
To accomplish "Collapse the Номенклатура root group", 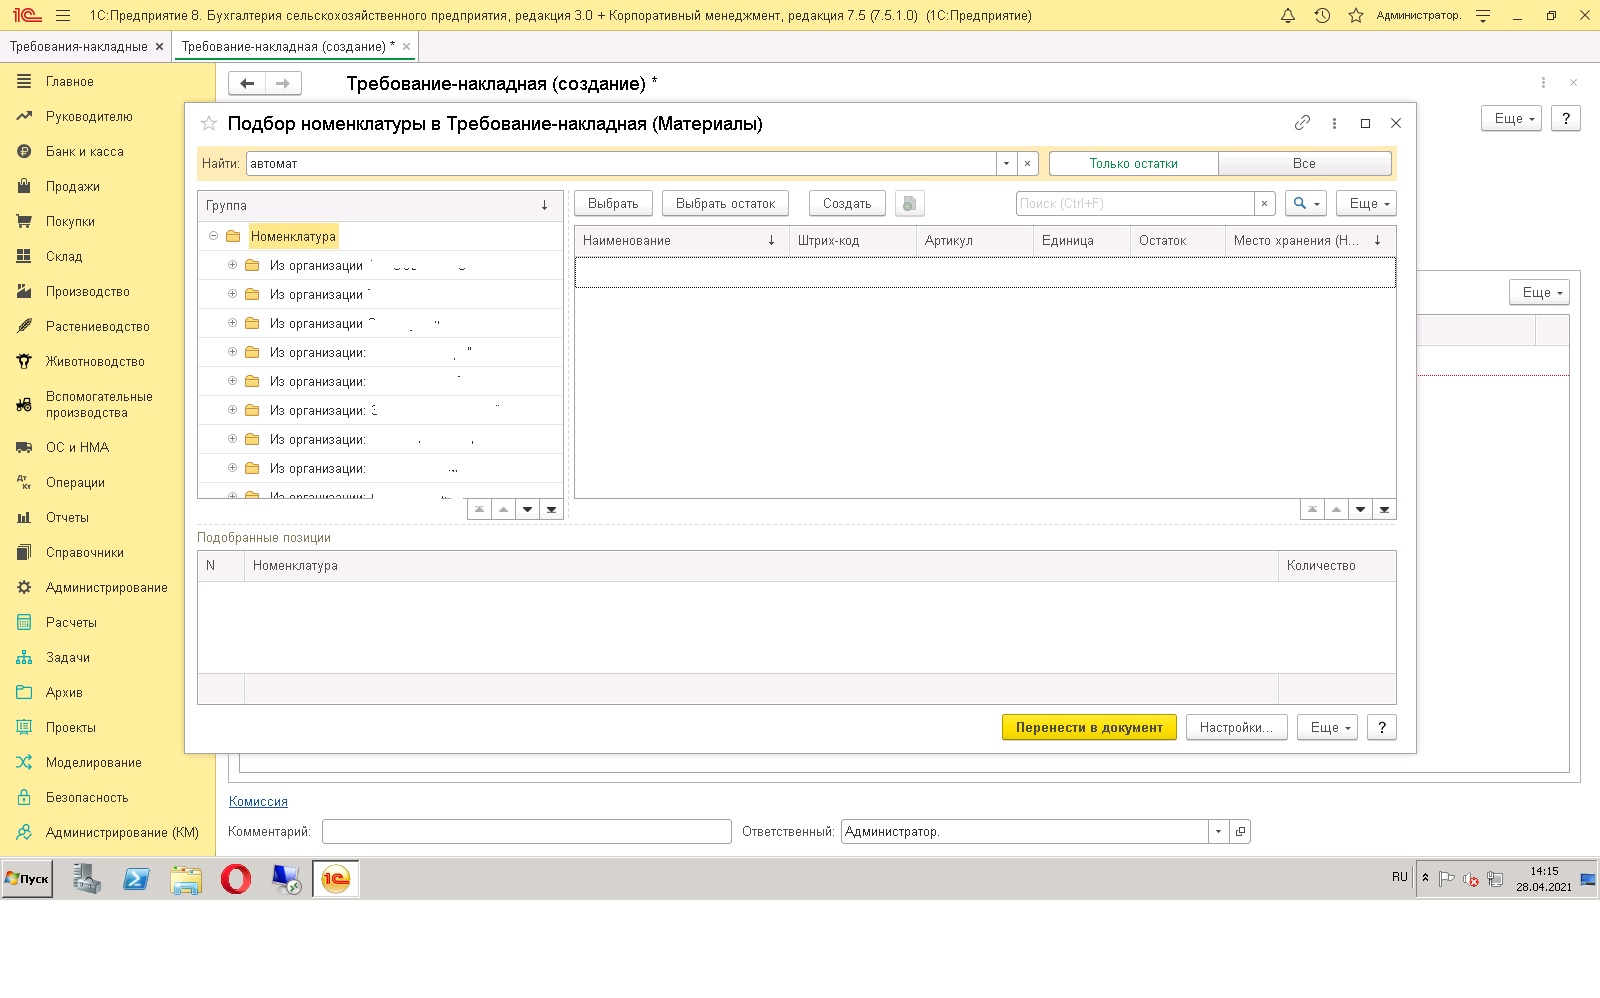I will point(213,236).
